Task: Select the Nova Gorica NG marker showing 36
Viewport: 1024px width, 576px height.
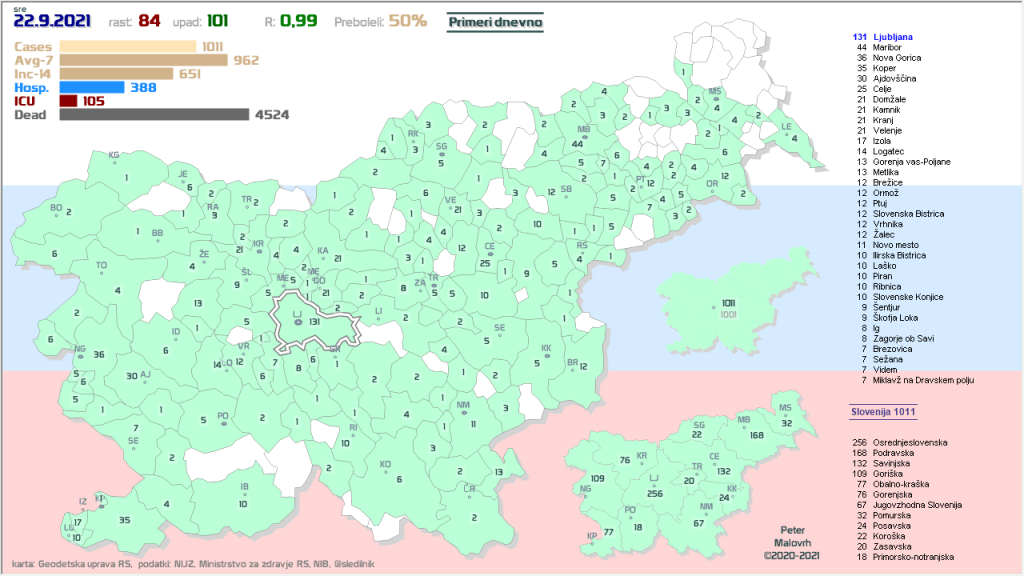Action: (80, 354)
